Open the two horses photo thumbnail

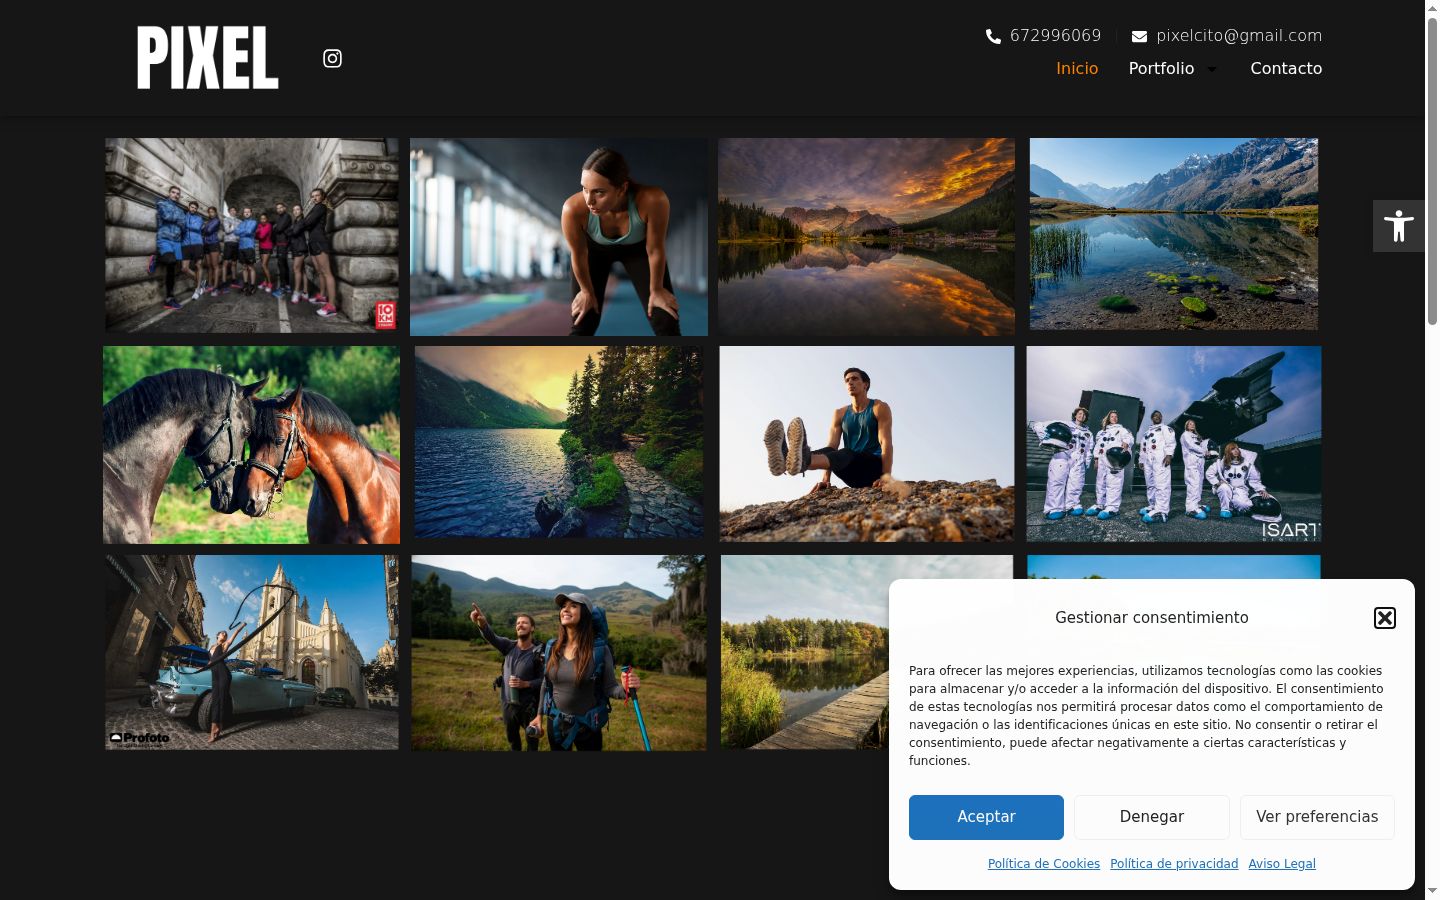click(251, 445)
